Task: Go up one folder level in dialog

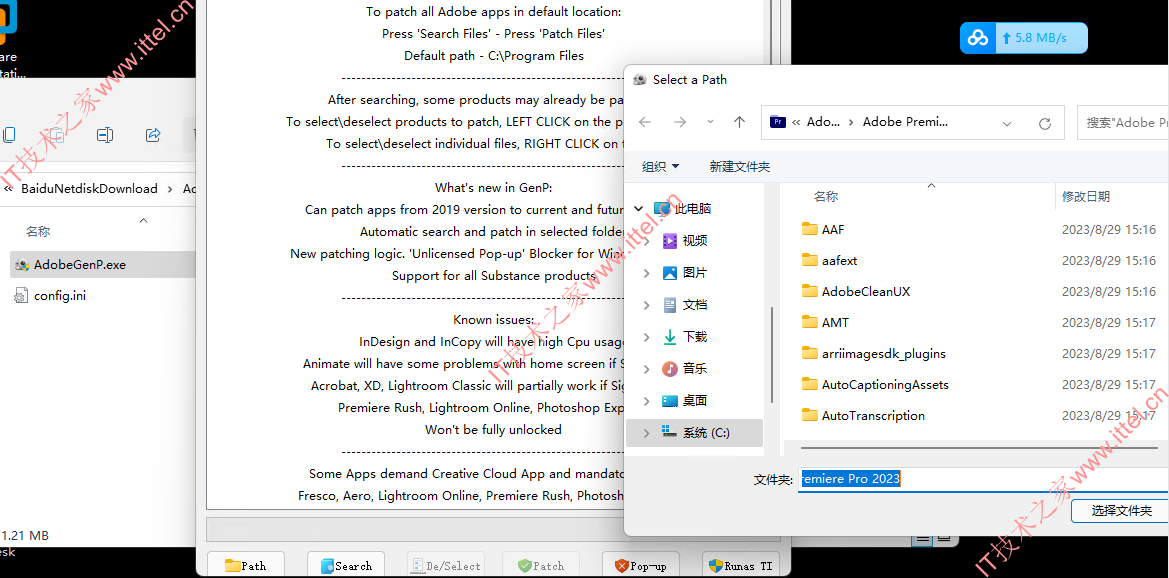Action: click(x=739, y=122)
